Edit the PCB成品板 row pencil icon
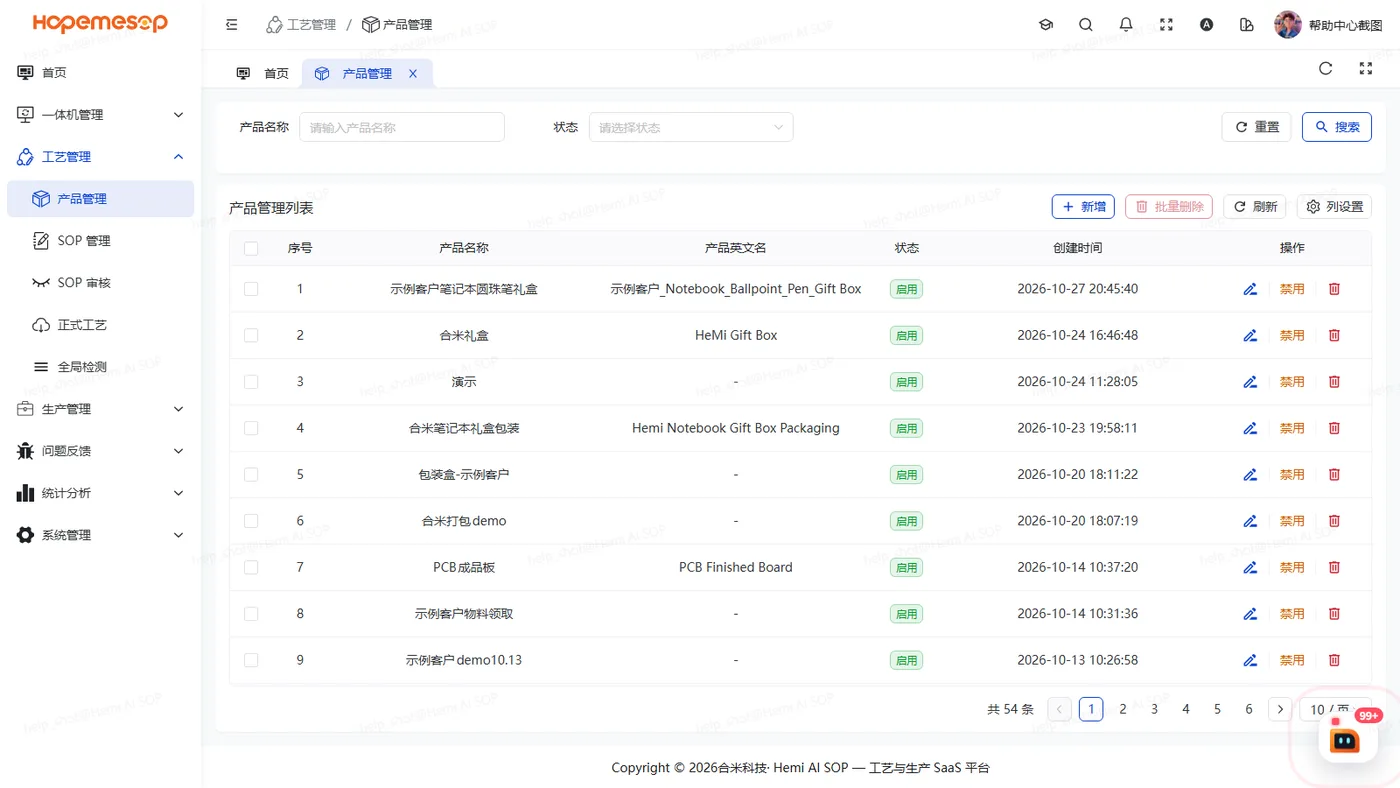Screen dimensions: 1400x788 coord(1250,568)
